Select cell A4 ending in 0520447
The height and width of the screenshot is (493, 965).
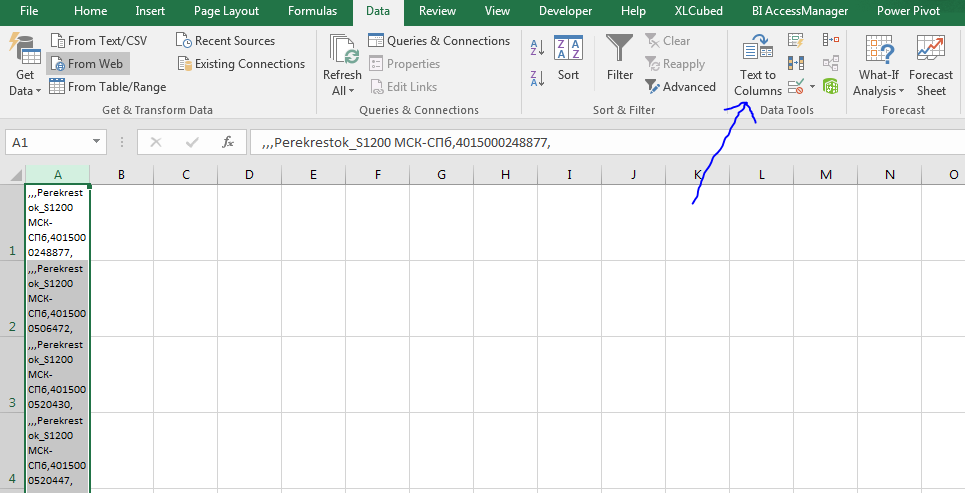point(58,451)
